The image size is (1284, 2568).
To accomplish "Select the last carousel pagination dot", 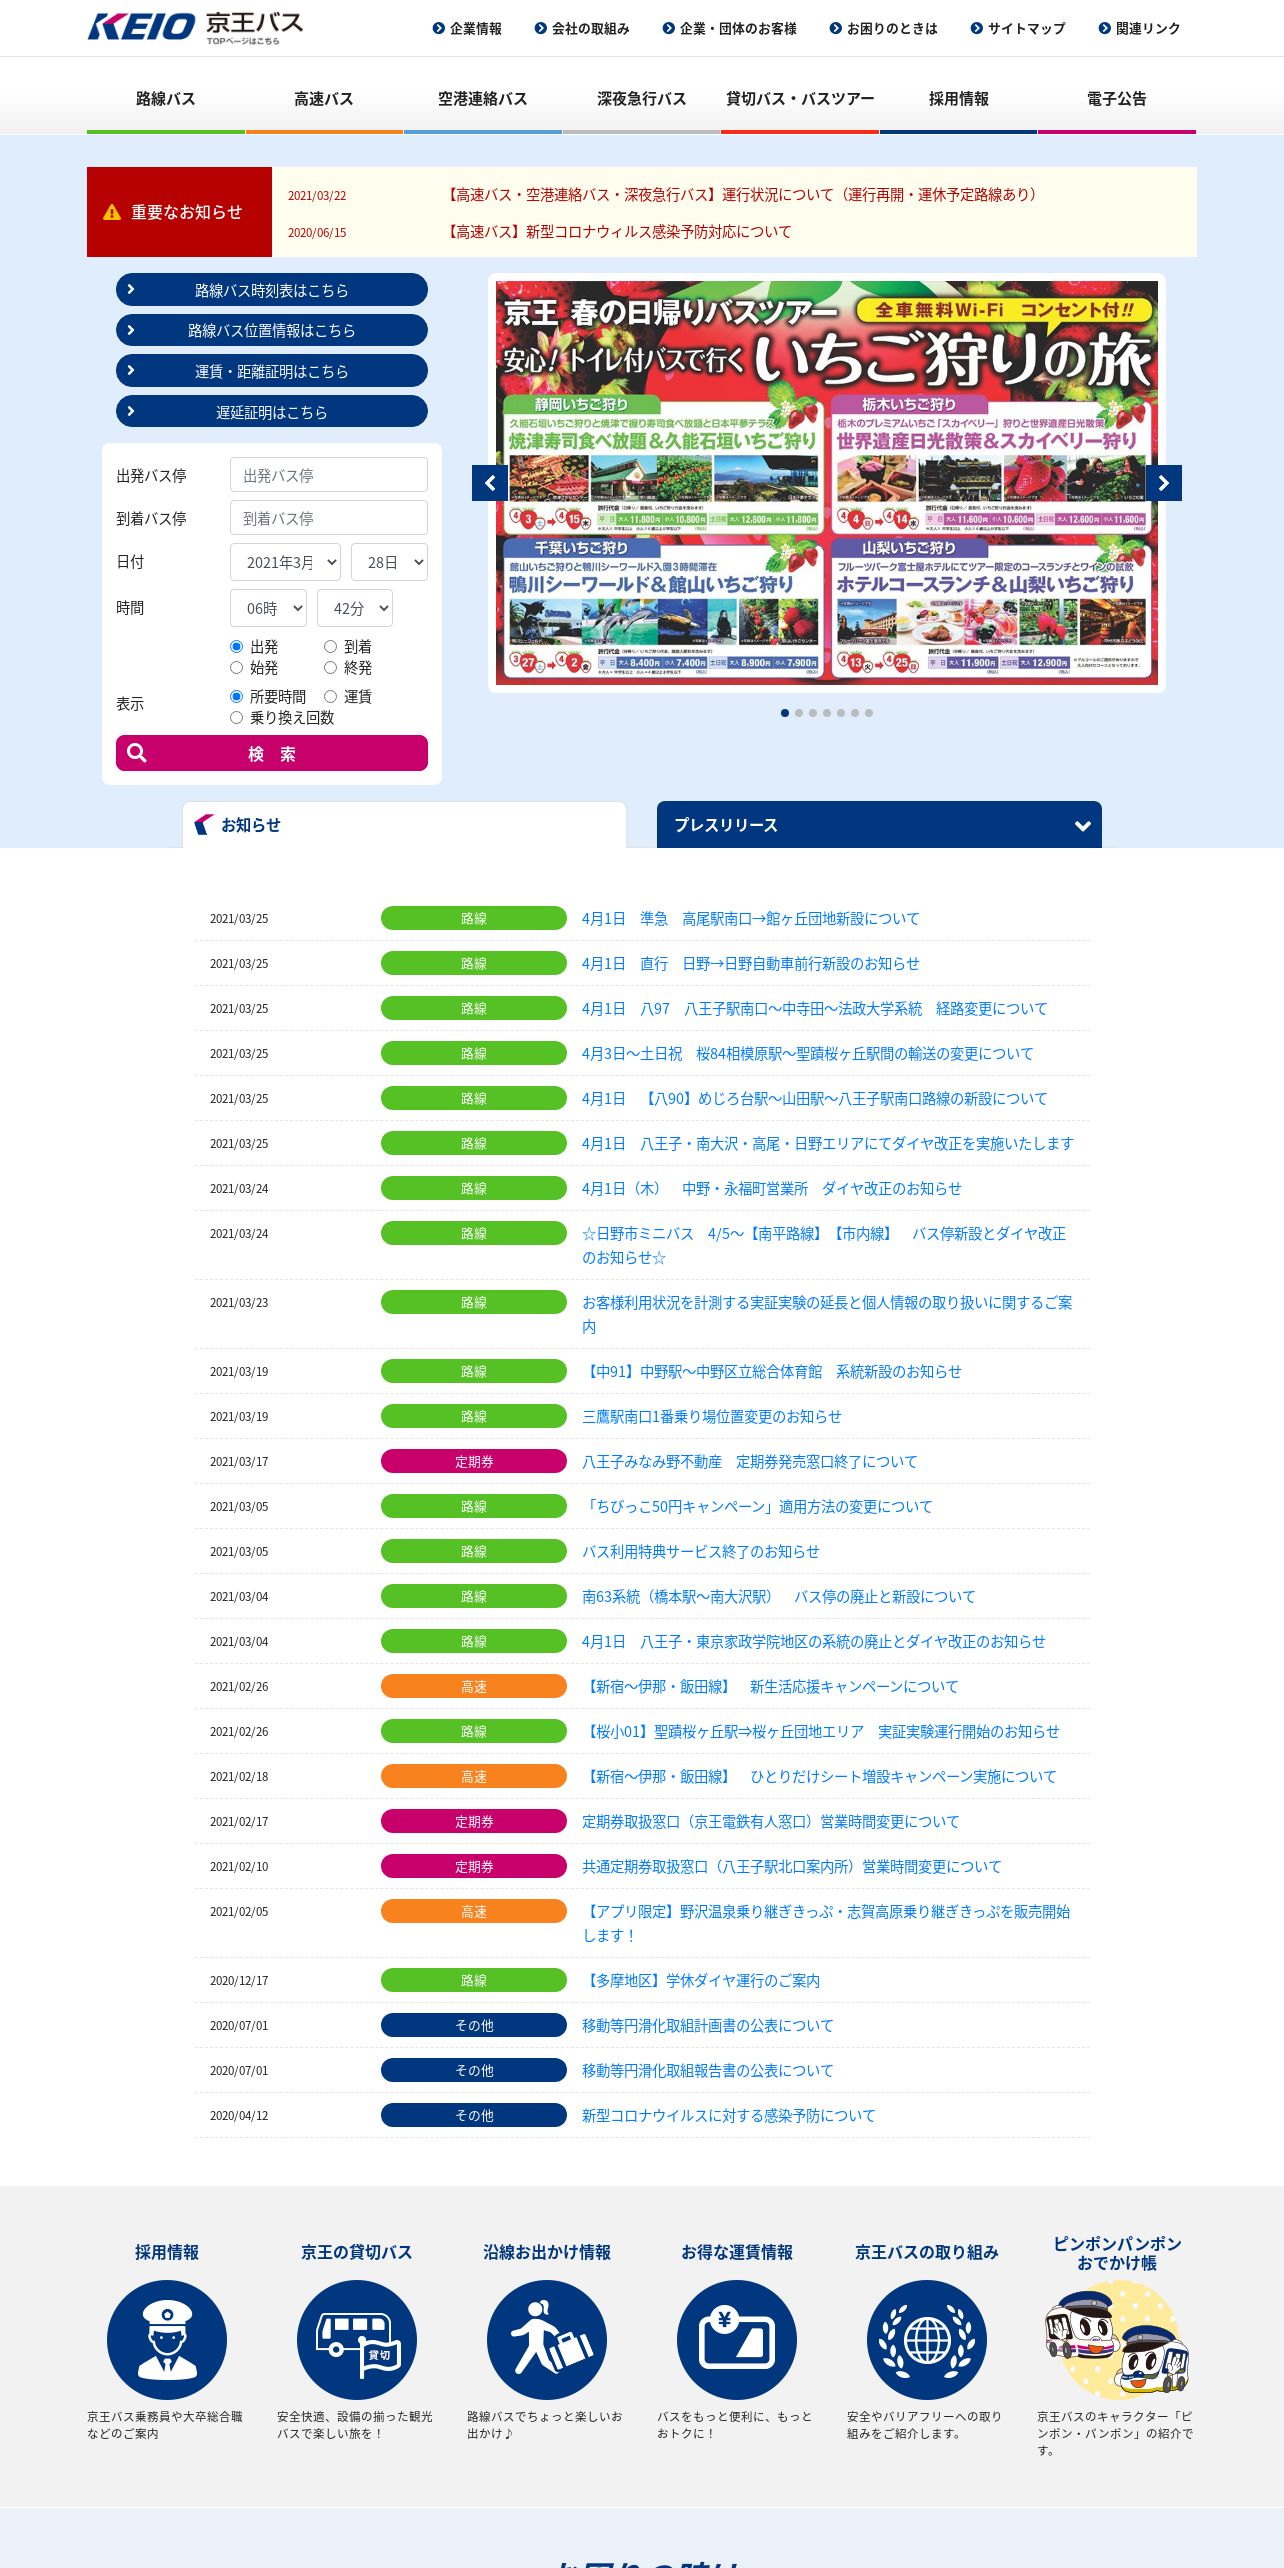I will coord(869,713).
